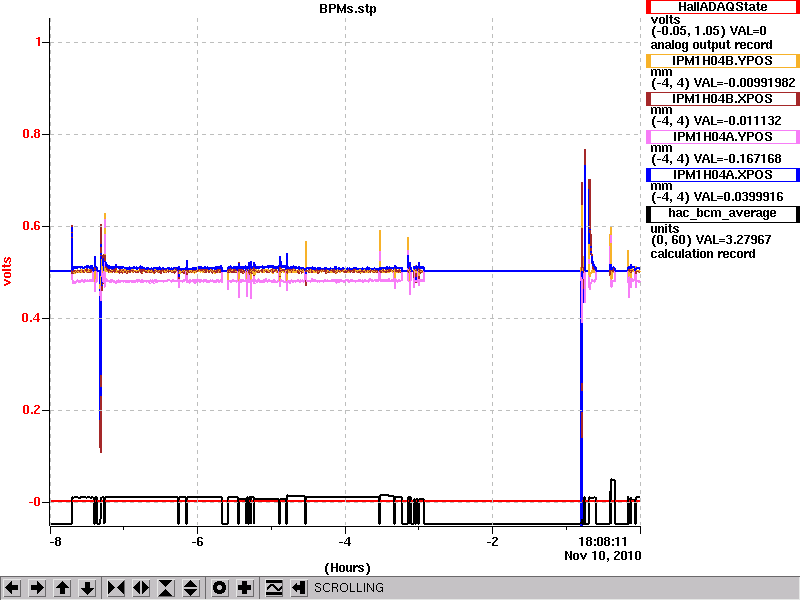Pan the plot down with the down arrow
800x600 pixels.
pos(87,588)
